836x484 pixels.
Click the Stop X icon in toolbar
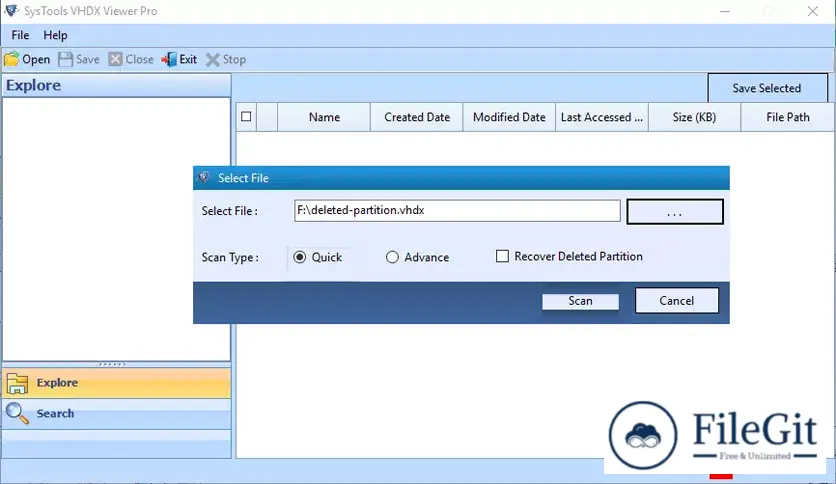[213, 59]
